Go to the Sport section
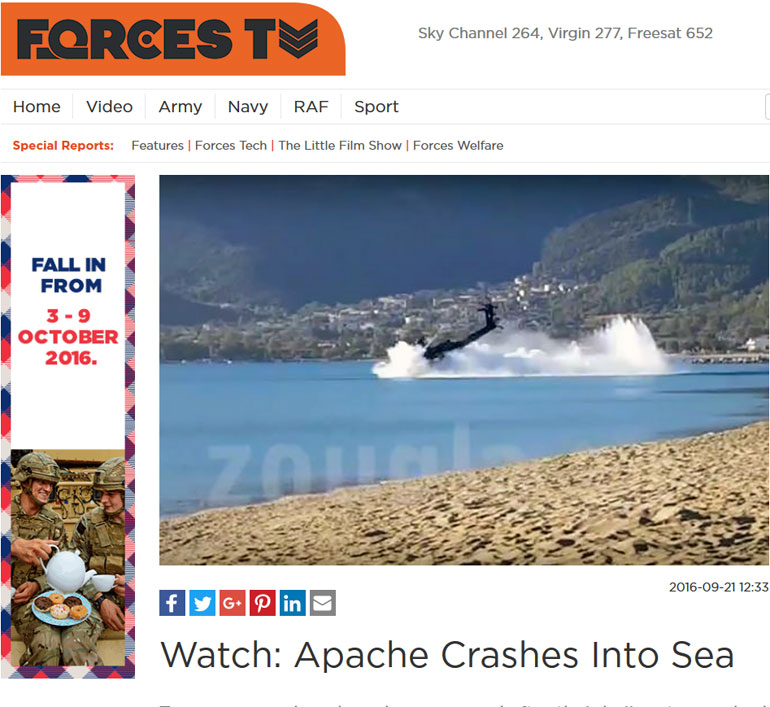The image size is (770, 707). pos(377,107)
